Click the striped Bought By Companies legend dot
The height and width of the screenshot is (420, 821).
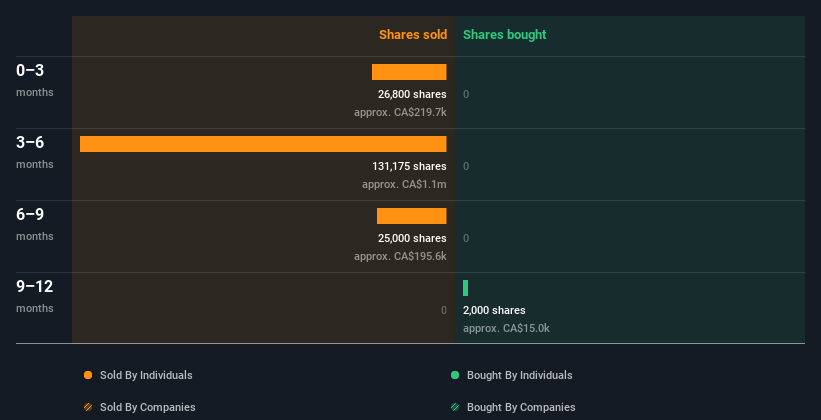[x=455, y=407]
